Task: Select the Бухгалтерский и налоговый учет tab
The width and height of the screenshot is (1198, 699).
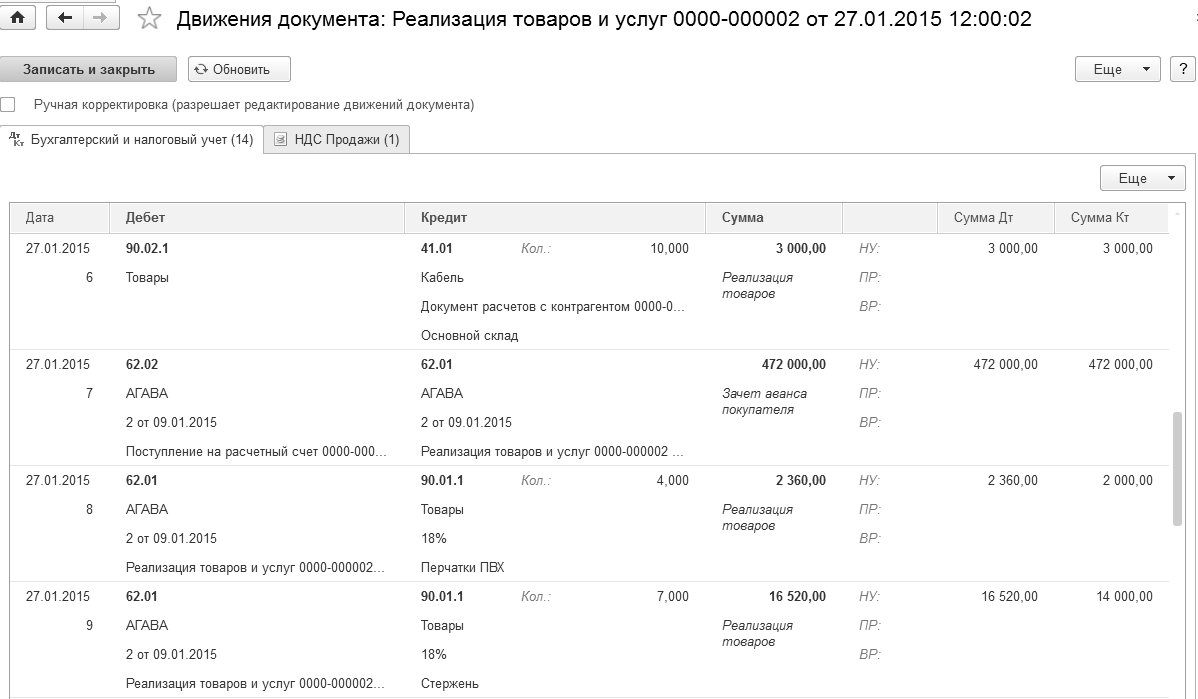Action: 132,140
